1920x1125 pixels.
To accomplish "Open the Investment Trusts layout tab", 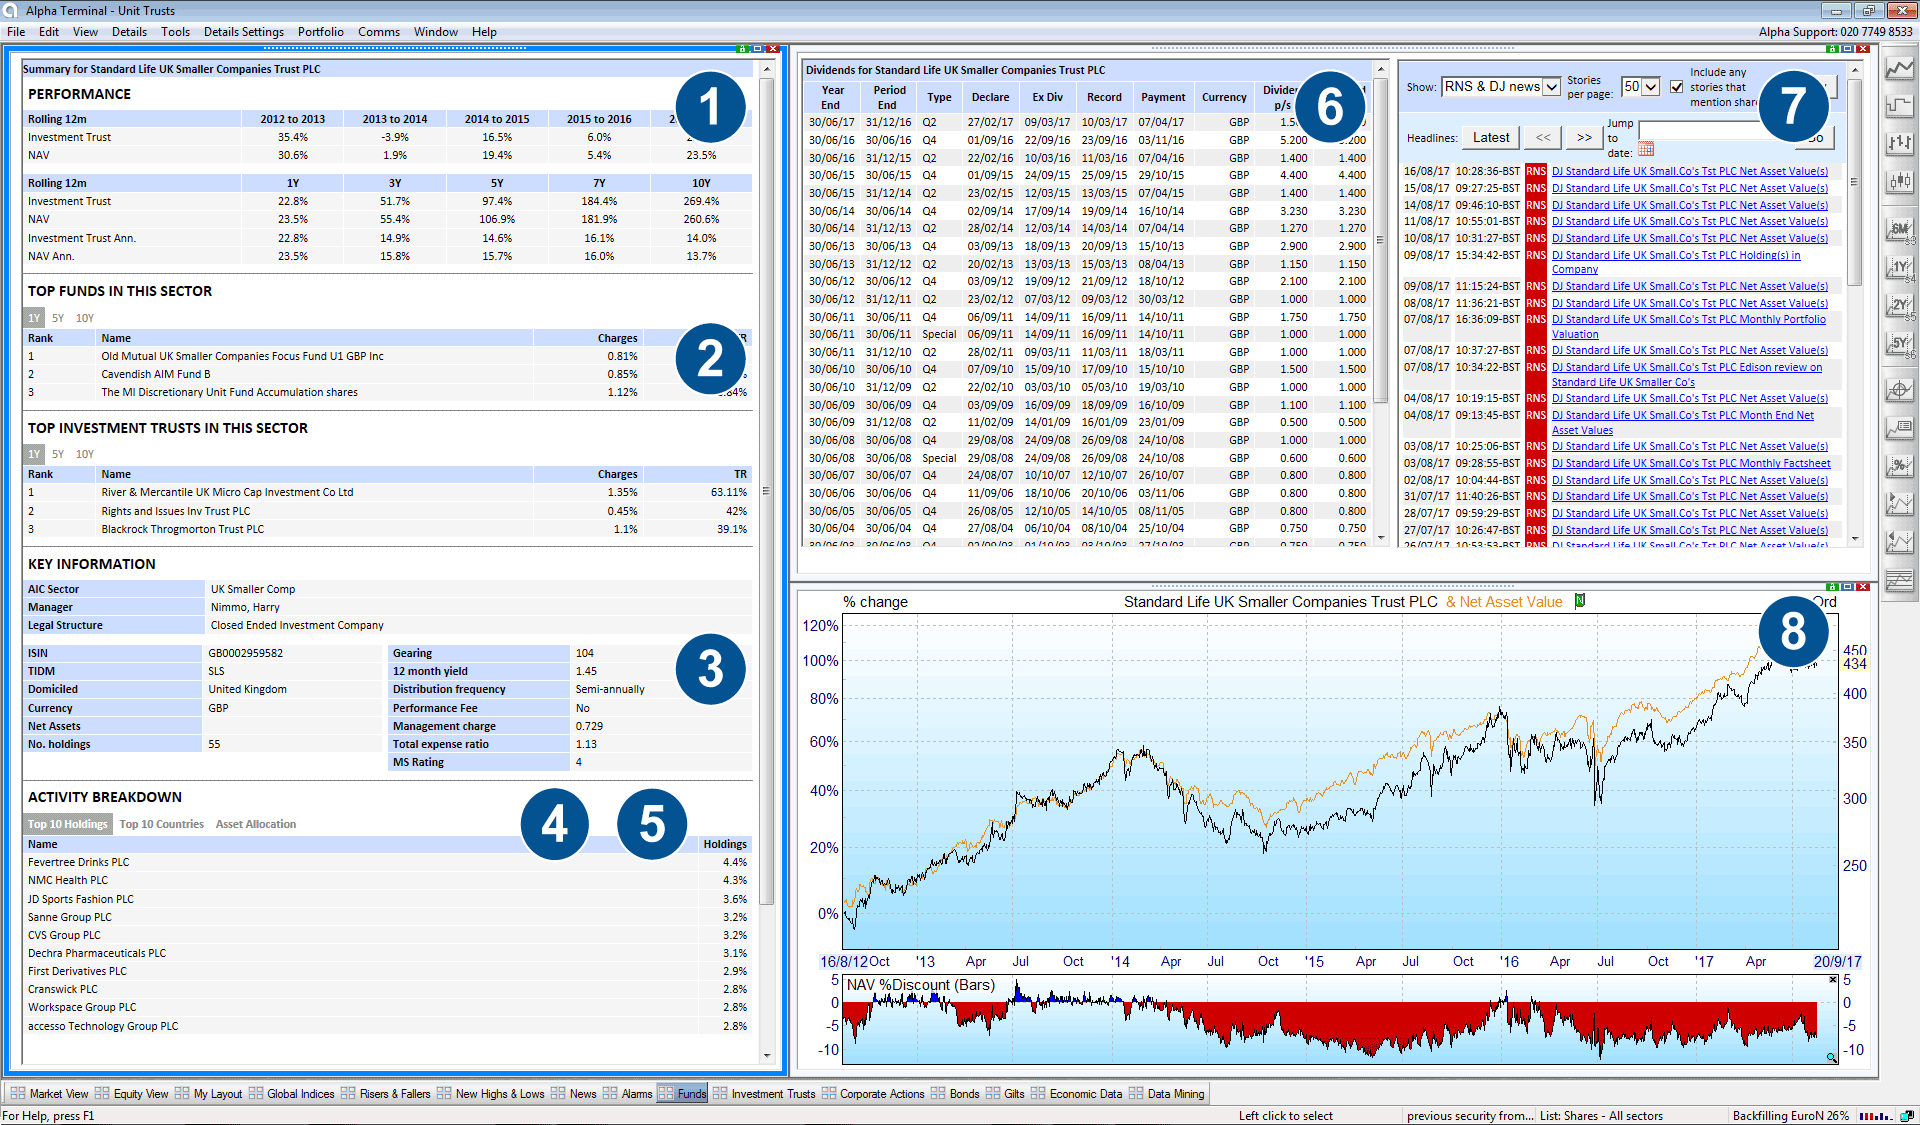I will click(772, 1094).
